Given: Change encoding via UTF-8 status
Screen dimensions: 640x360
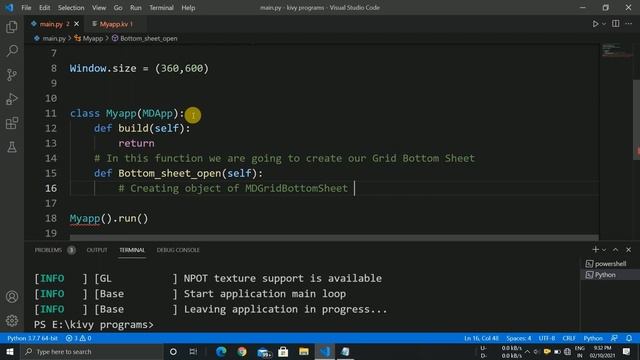Looking at the screenshot, I should coord(547,338).
